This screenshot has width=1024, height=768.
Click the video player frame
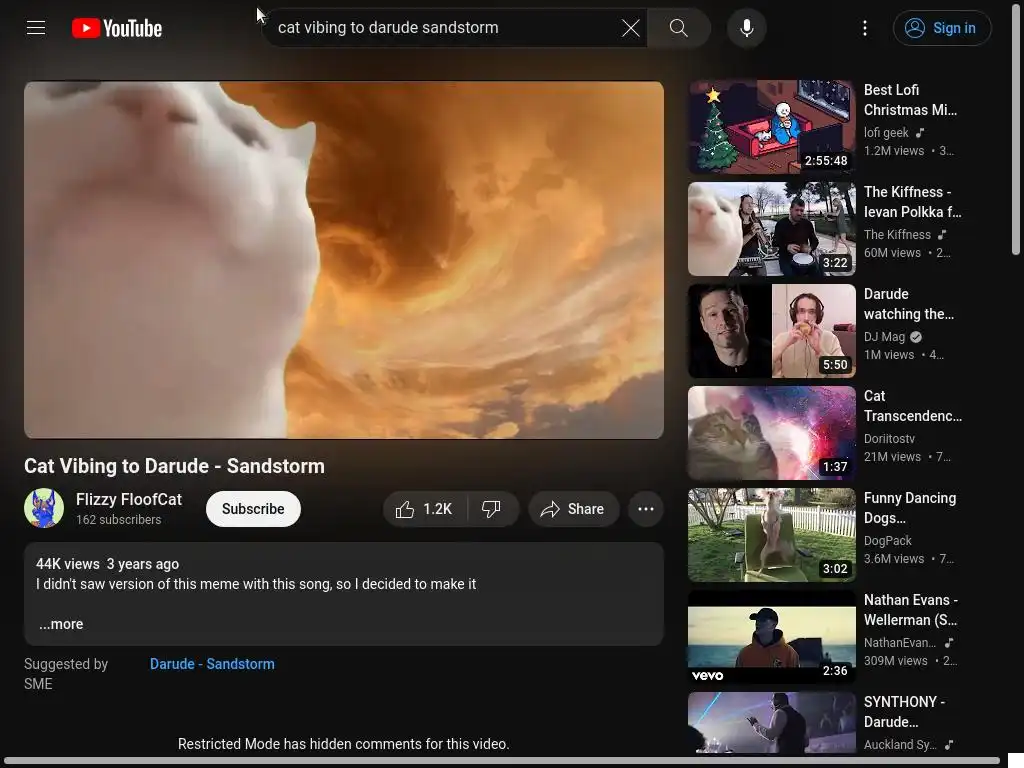tap(344, 260)
